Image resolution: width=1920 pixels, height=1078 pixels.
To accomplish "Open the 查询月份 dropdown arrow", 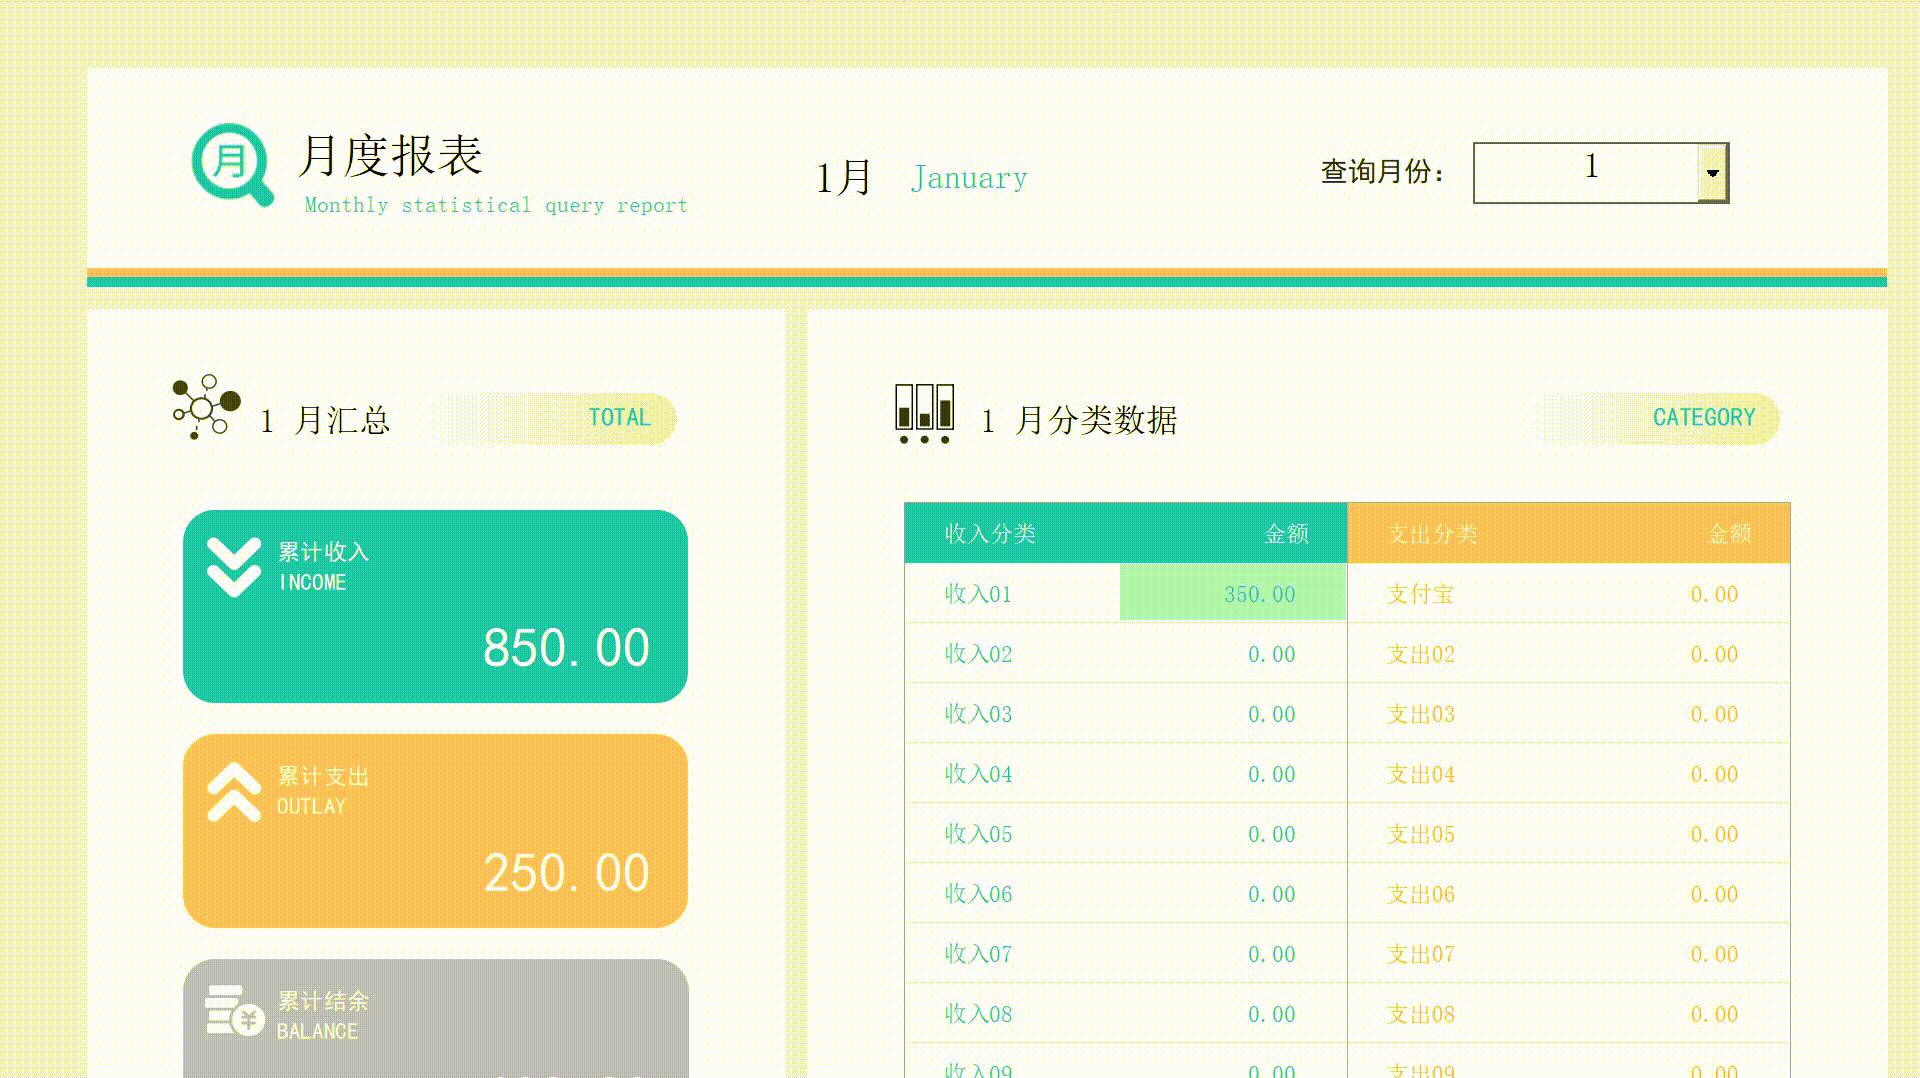I will click(x=1713, y=173).
